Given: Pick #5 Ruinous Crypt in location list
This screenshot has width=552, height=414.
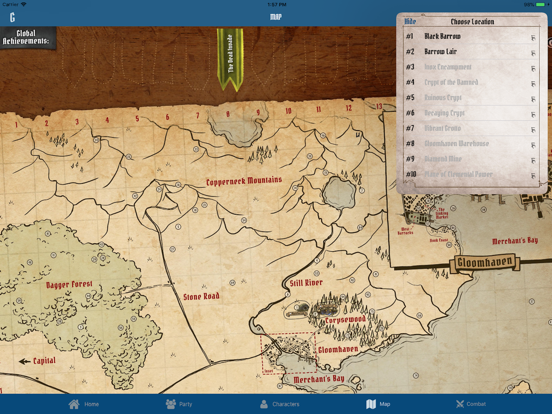Looking at the screenshot, I should [x=471, y=98].
